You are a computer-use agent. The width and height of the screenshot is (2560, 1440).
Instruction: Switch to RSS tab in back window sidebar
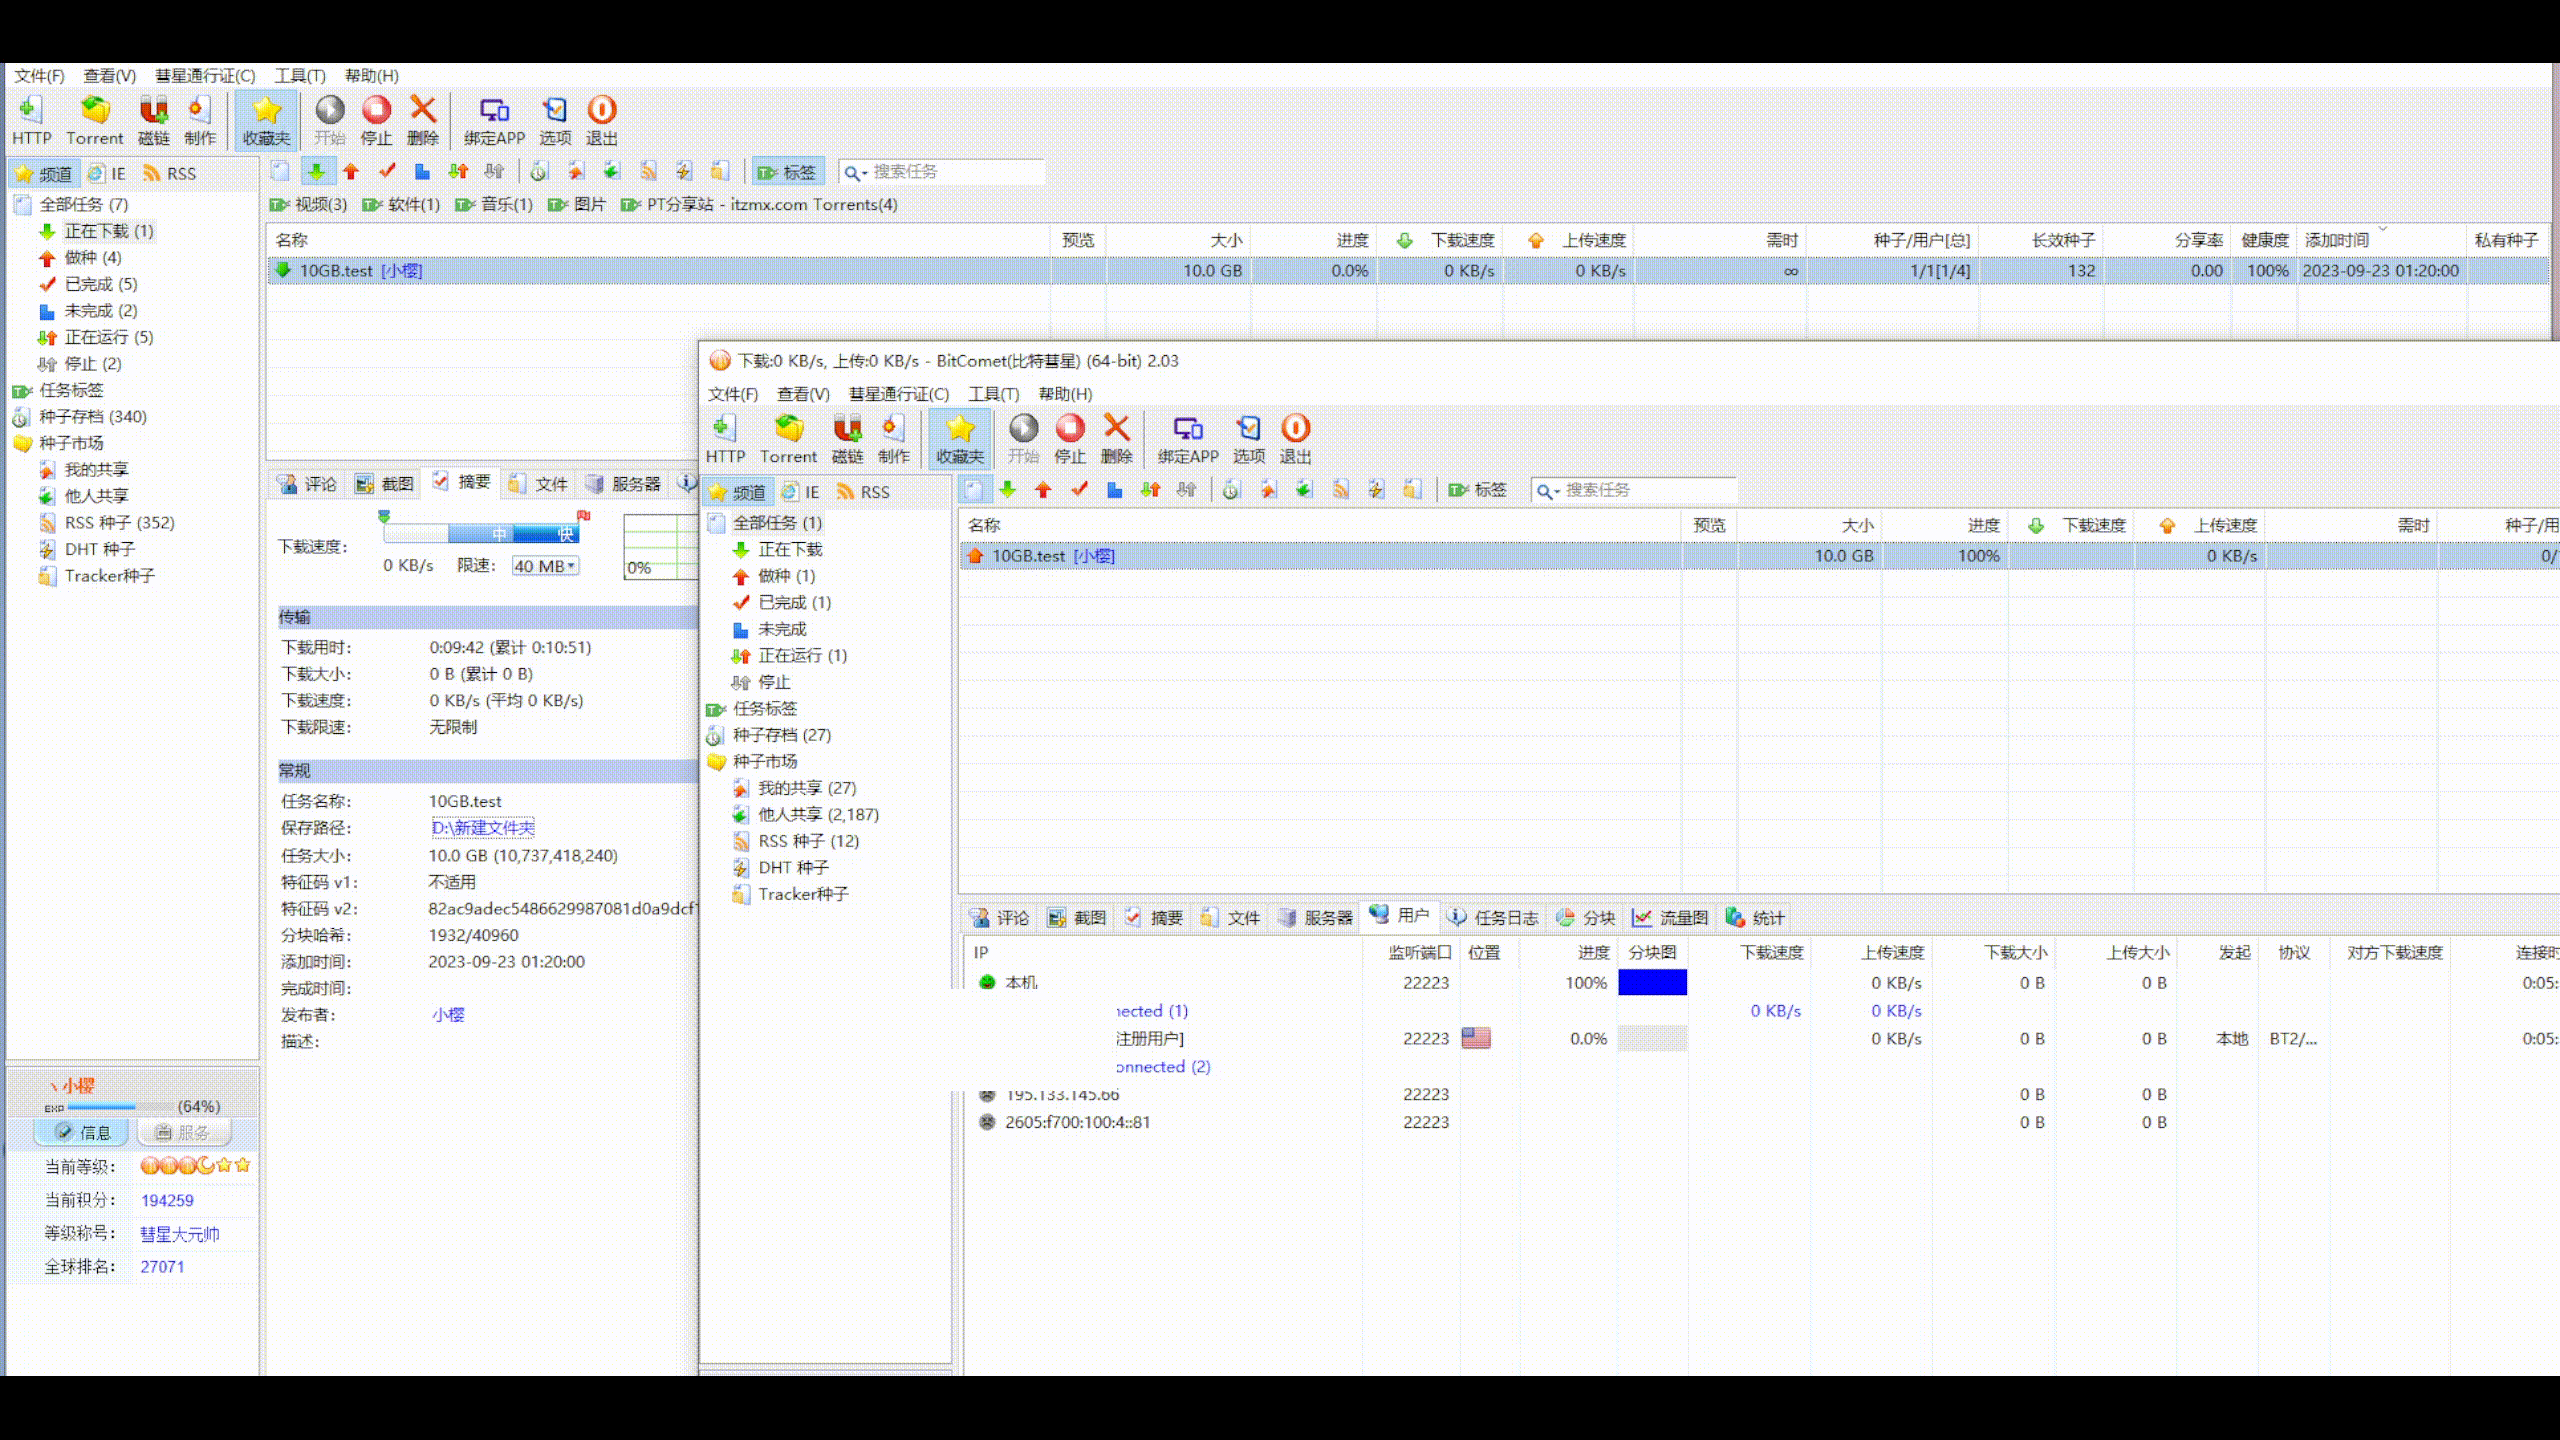169,174
